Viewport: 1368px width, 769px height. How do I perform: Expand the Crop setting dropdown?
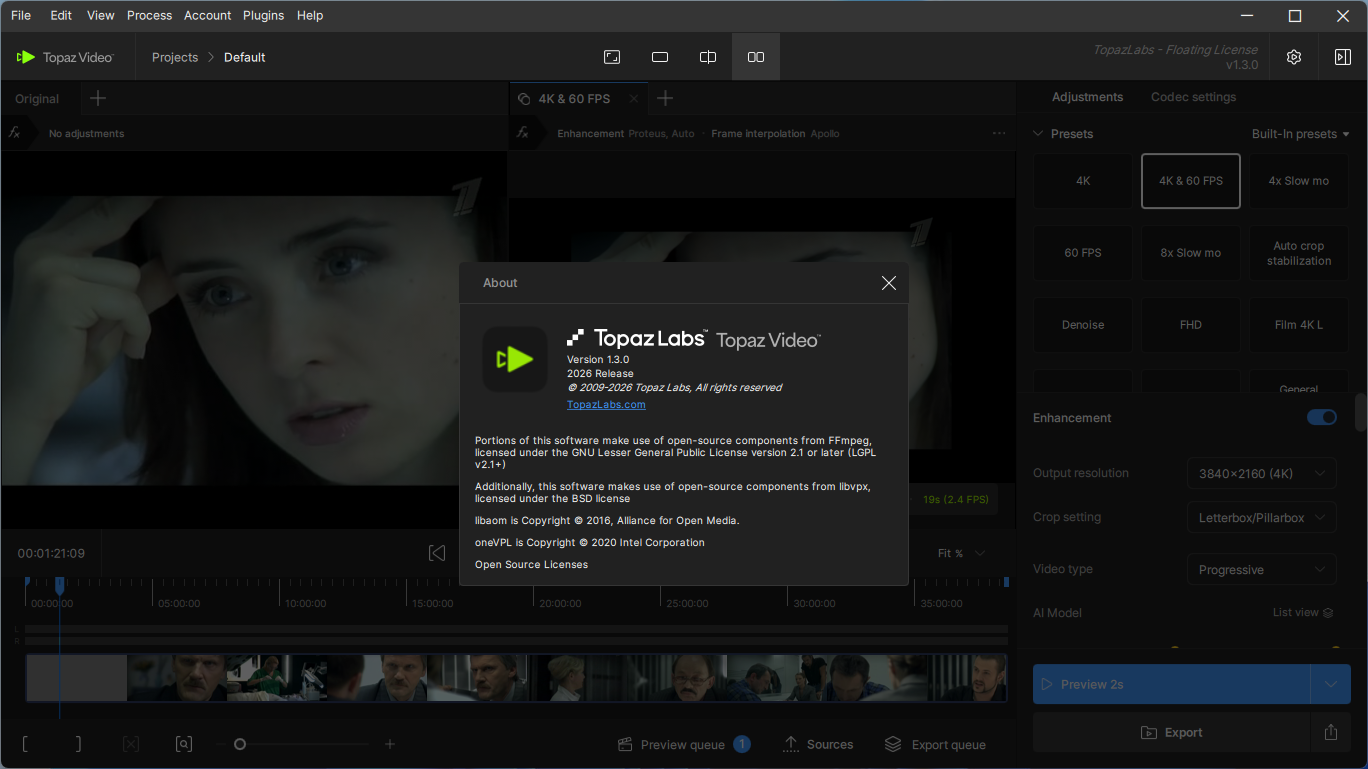[1261, 517]
